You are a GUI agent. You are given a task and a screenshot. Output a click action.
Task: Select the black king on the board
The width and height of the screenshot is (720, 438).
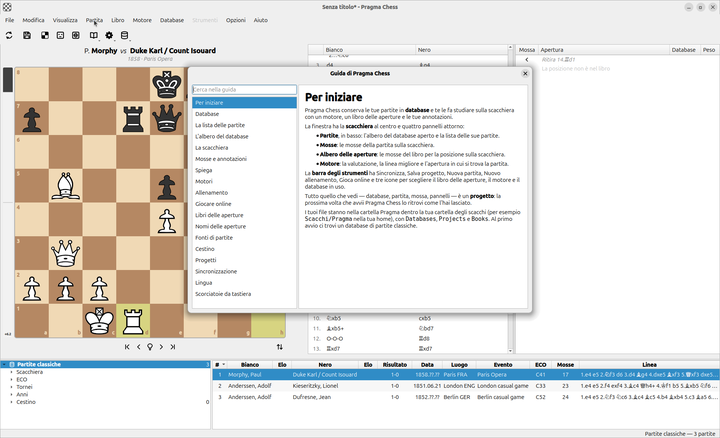(x=167, y=84)
